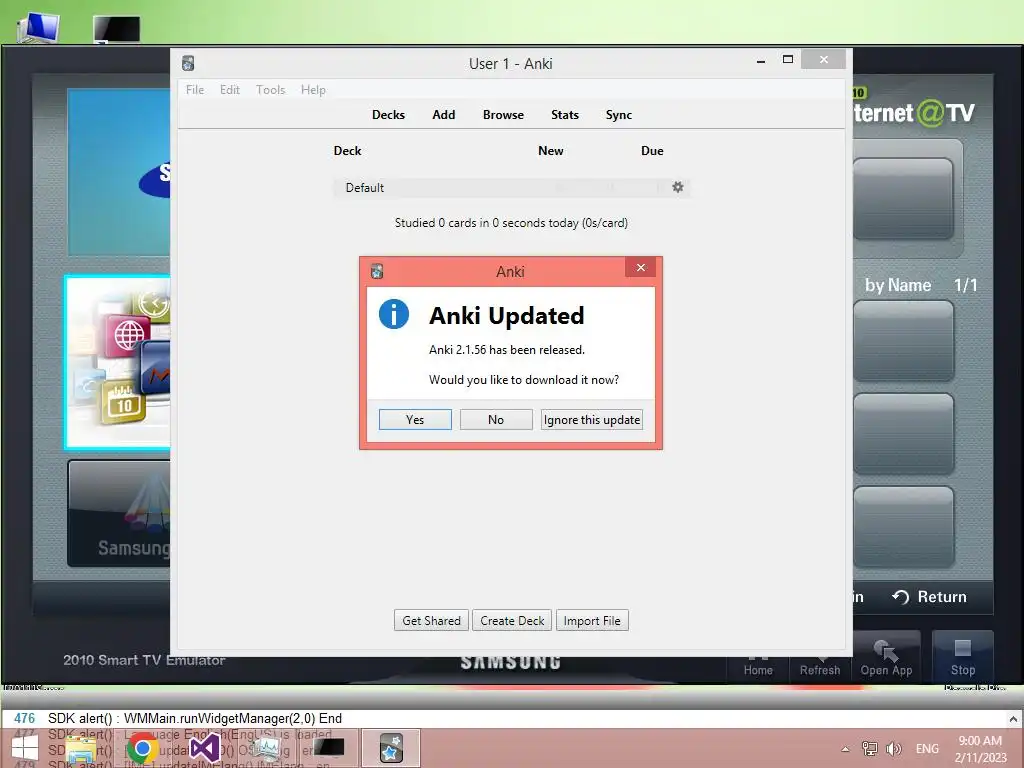Click the black monitor desktop icon
The width and height of the screenshot is (1024, 768).
tap(117, 29)
